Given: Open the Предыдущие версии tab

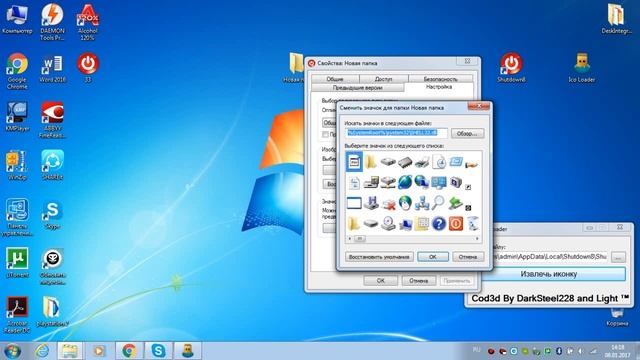Looking at the screenshot, I should pyautogui.click(x=358, y=87).
